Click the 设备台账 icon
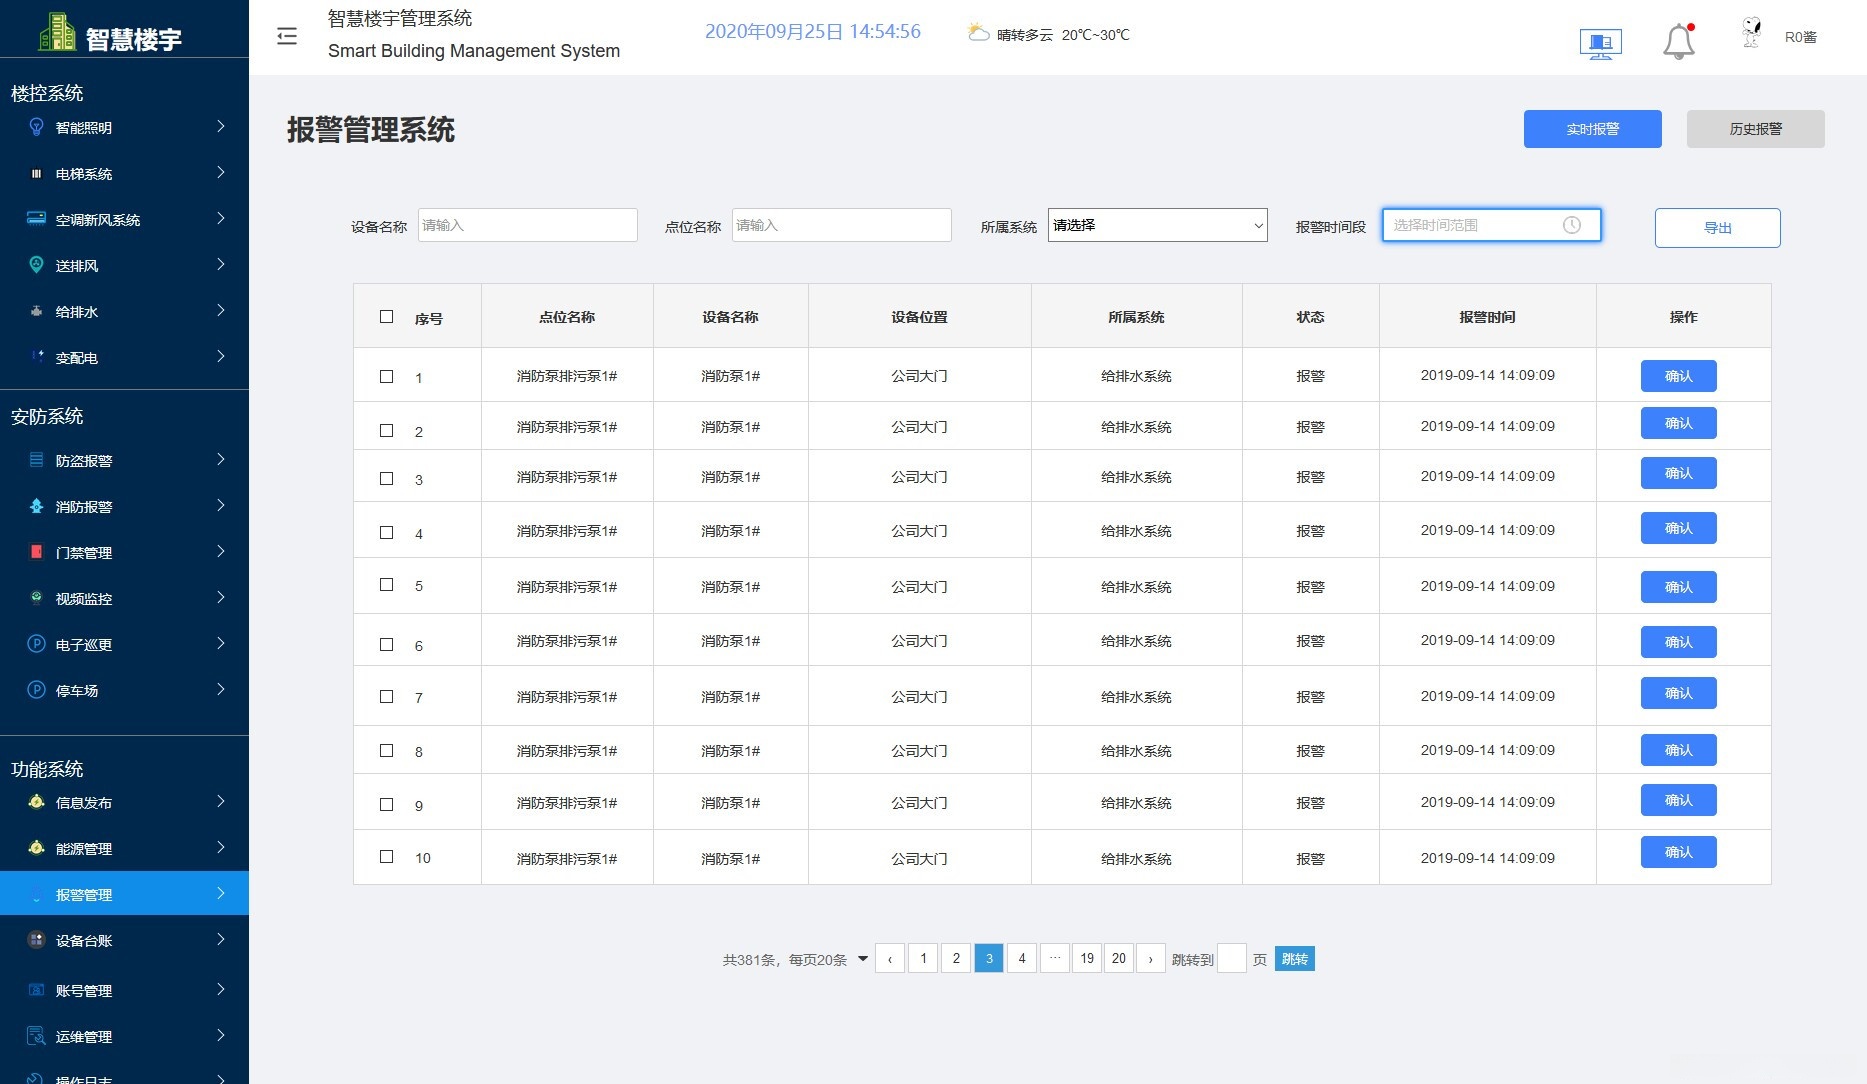Viewport: 1867px width, 1084px height. coord(36,940)
